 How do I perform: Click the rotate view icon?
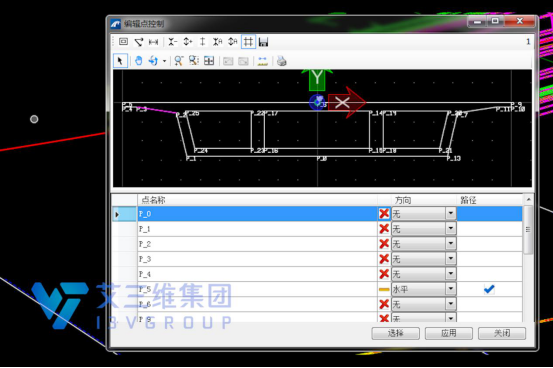click(153, 61)
